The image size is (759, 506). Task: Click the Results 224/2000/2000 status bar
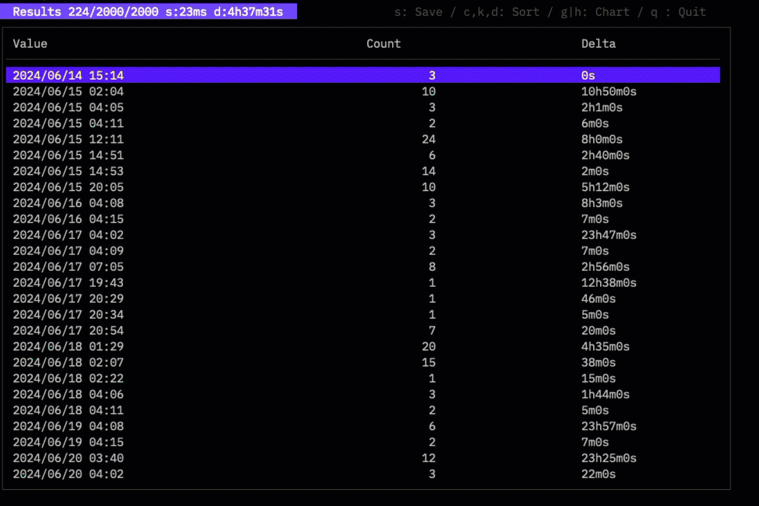[148, 12]
